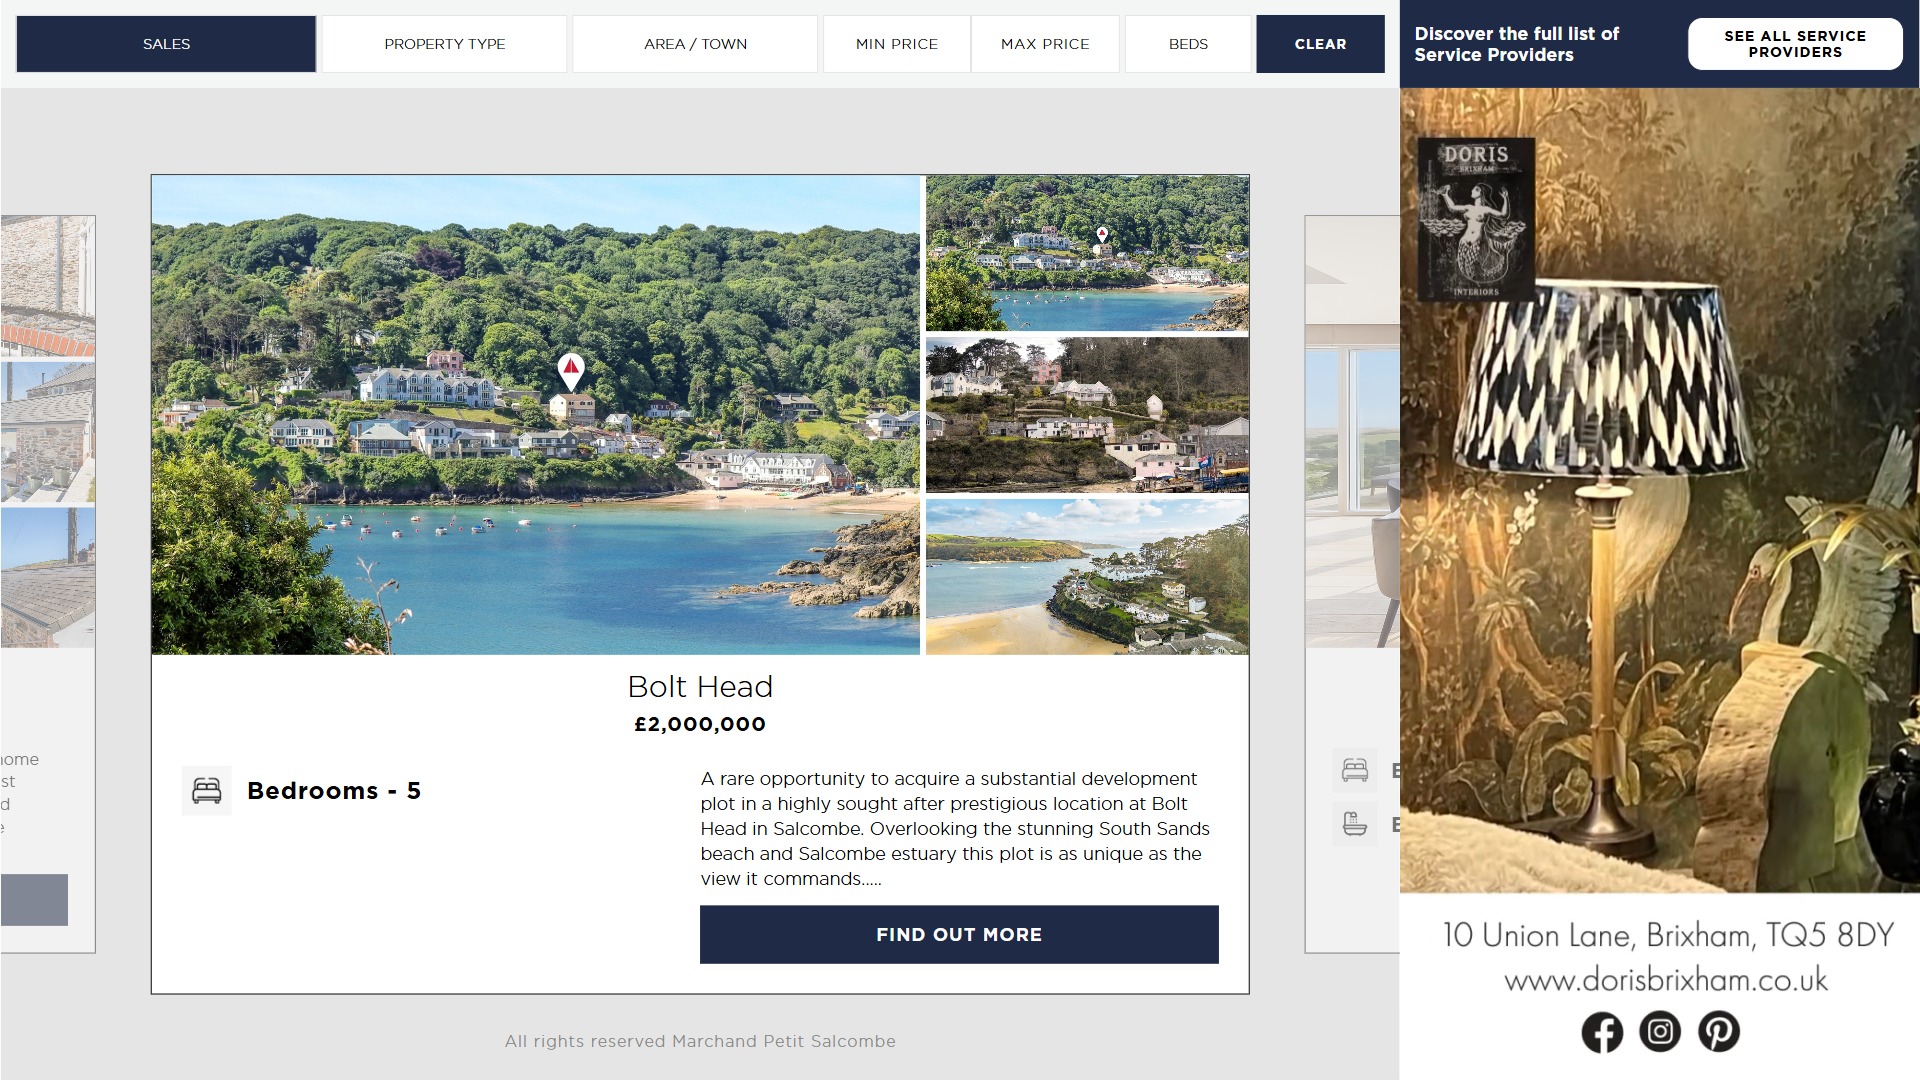The image size is (1920, 1080).
Task: Click See All Service Providers button
Action: coord(1795,44)
